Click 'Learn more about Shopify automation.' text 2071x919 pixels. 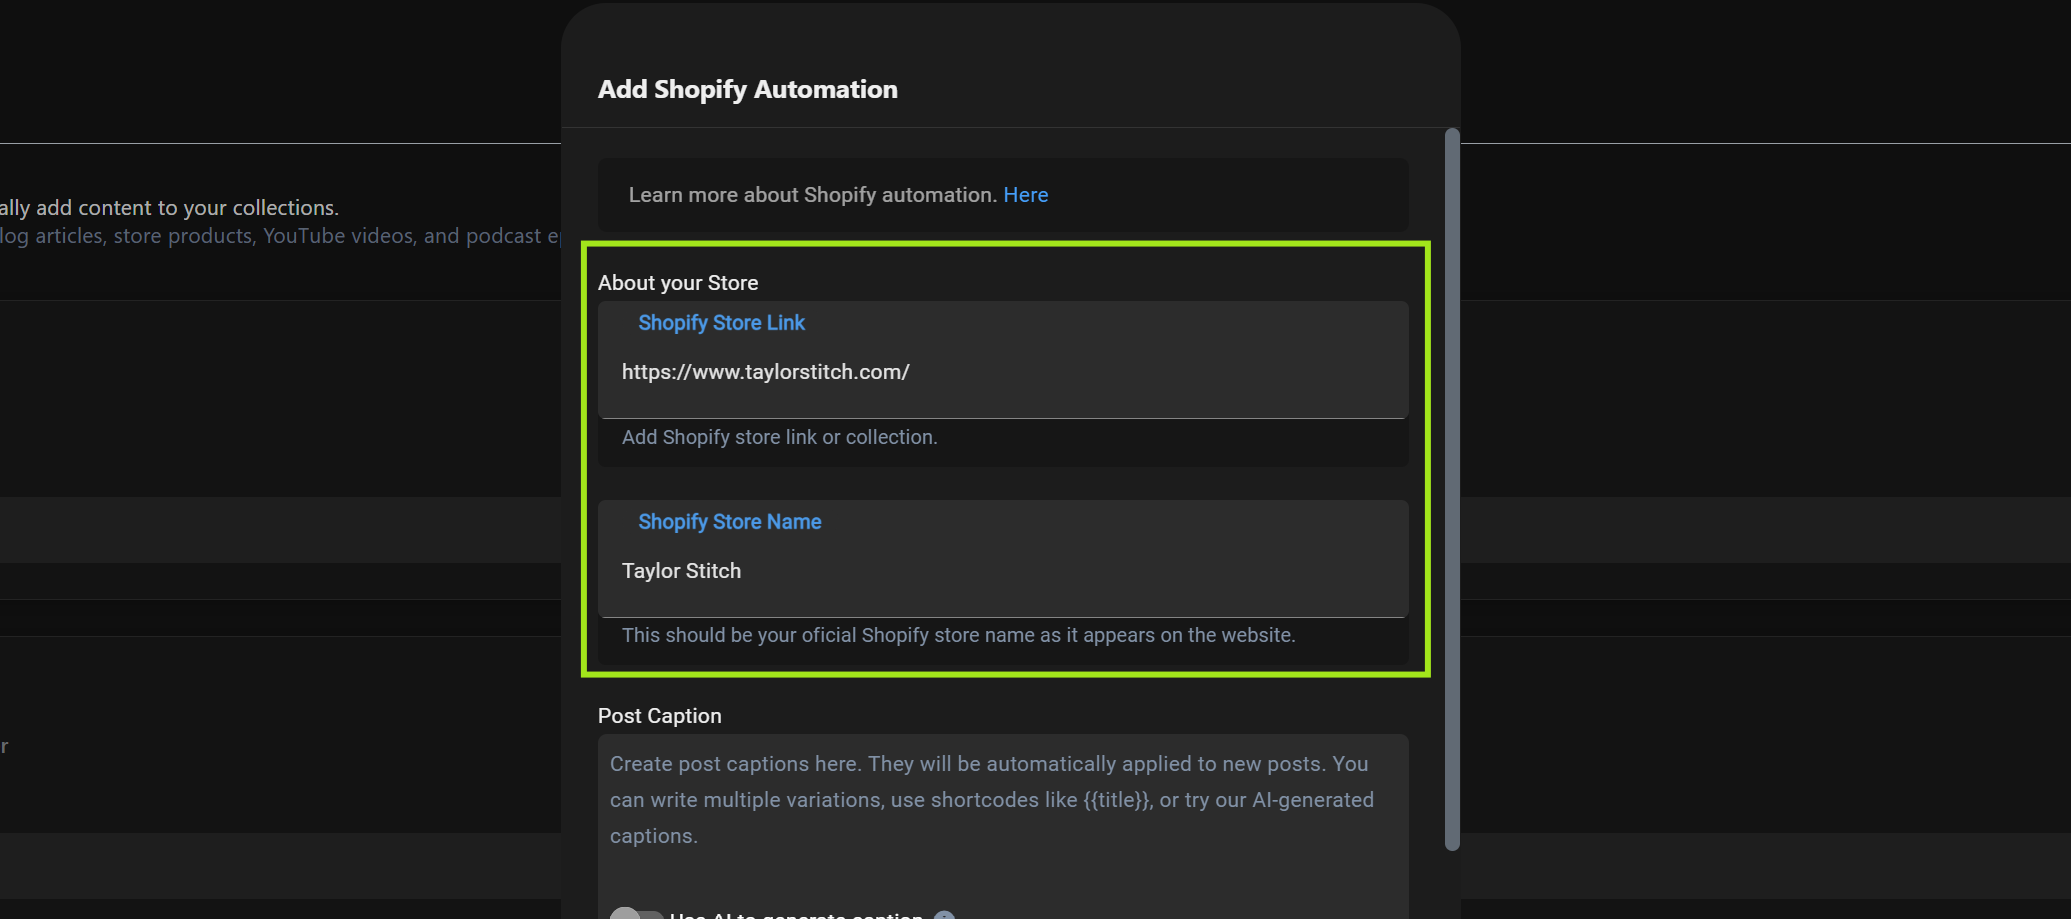813,195
